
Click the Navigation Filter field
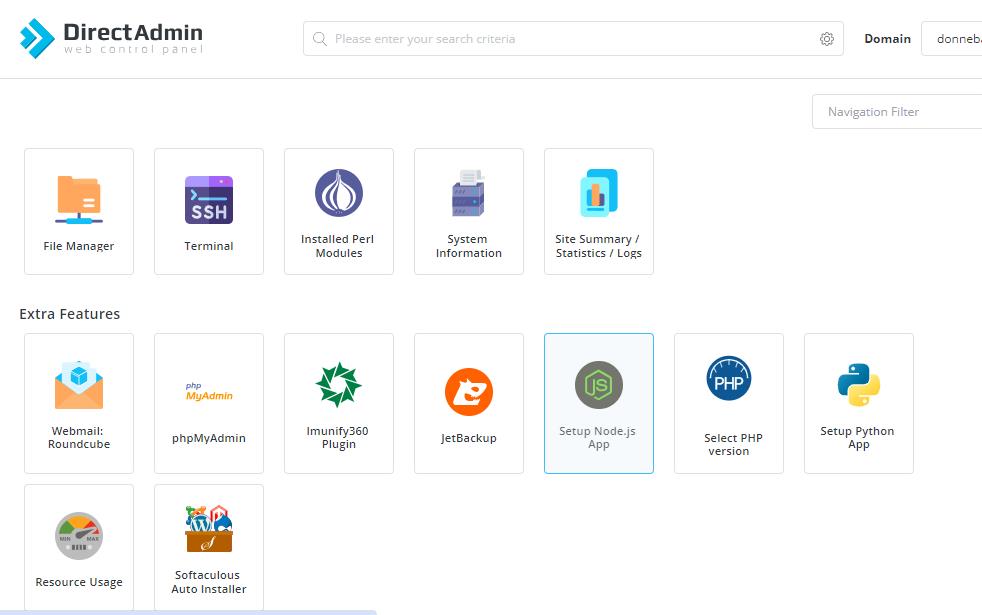(x=897, y=111)
